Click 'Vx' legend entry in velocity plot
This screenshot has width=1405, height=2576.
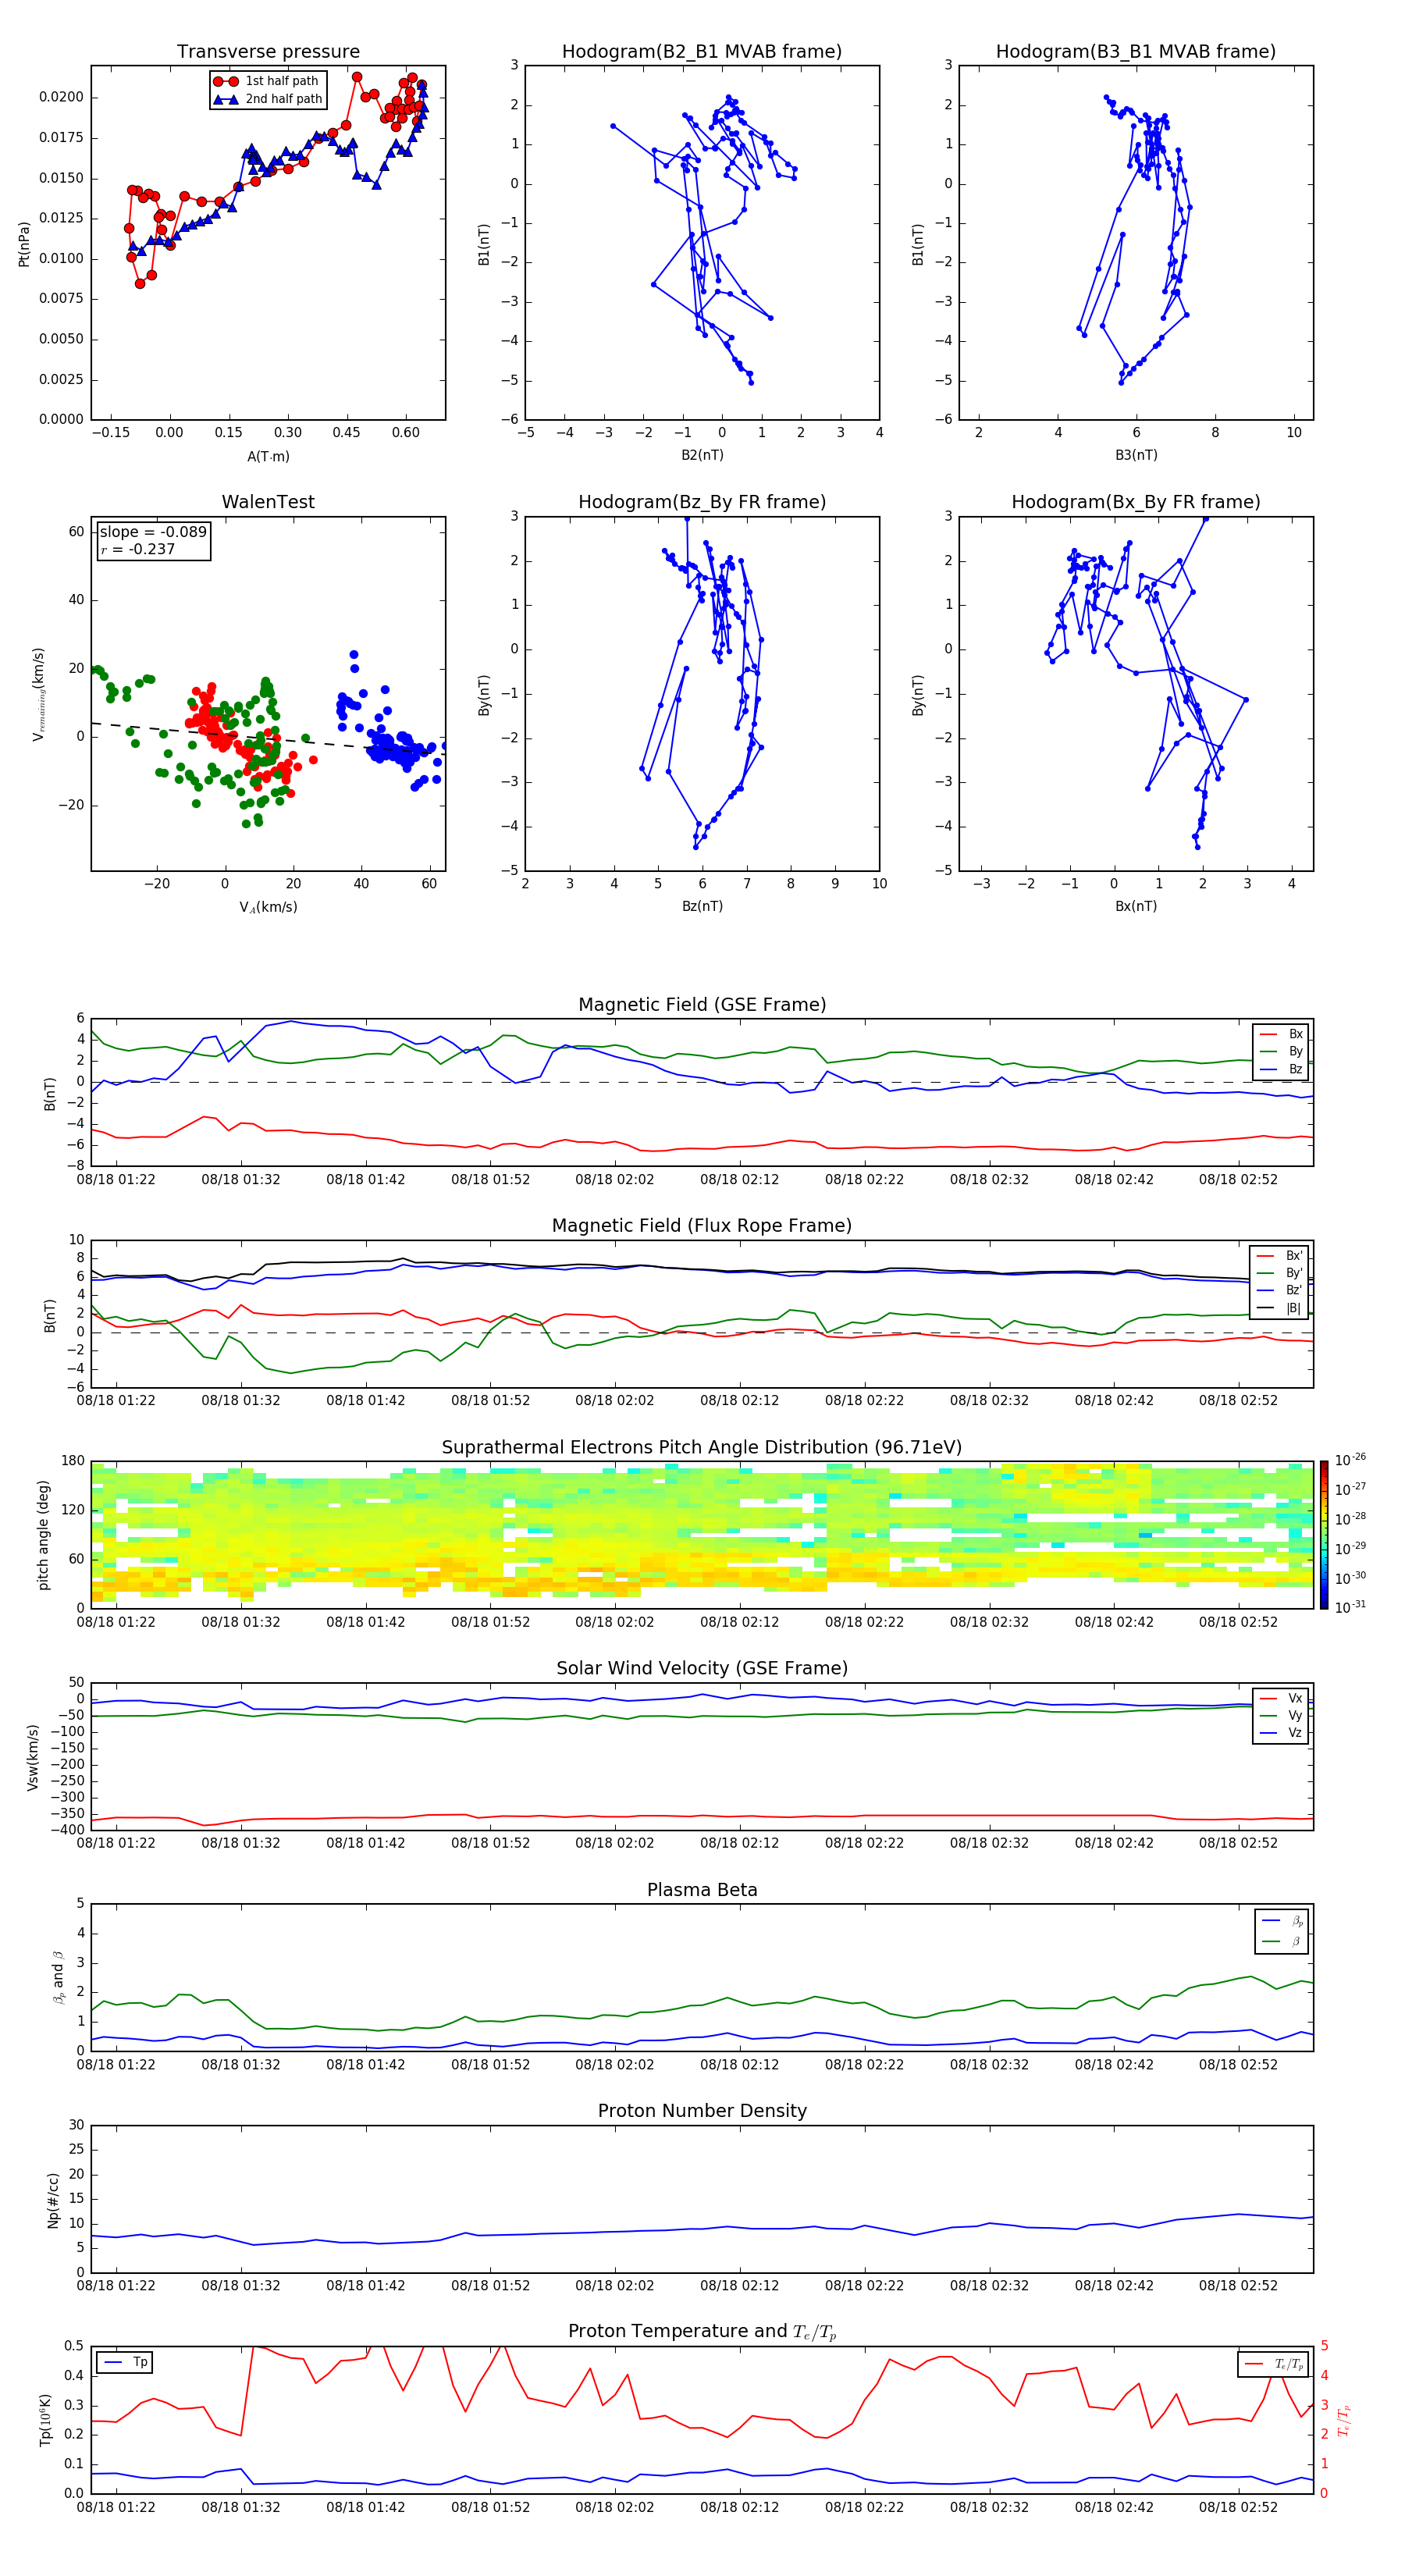click(x=1282, y=1698)
